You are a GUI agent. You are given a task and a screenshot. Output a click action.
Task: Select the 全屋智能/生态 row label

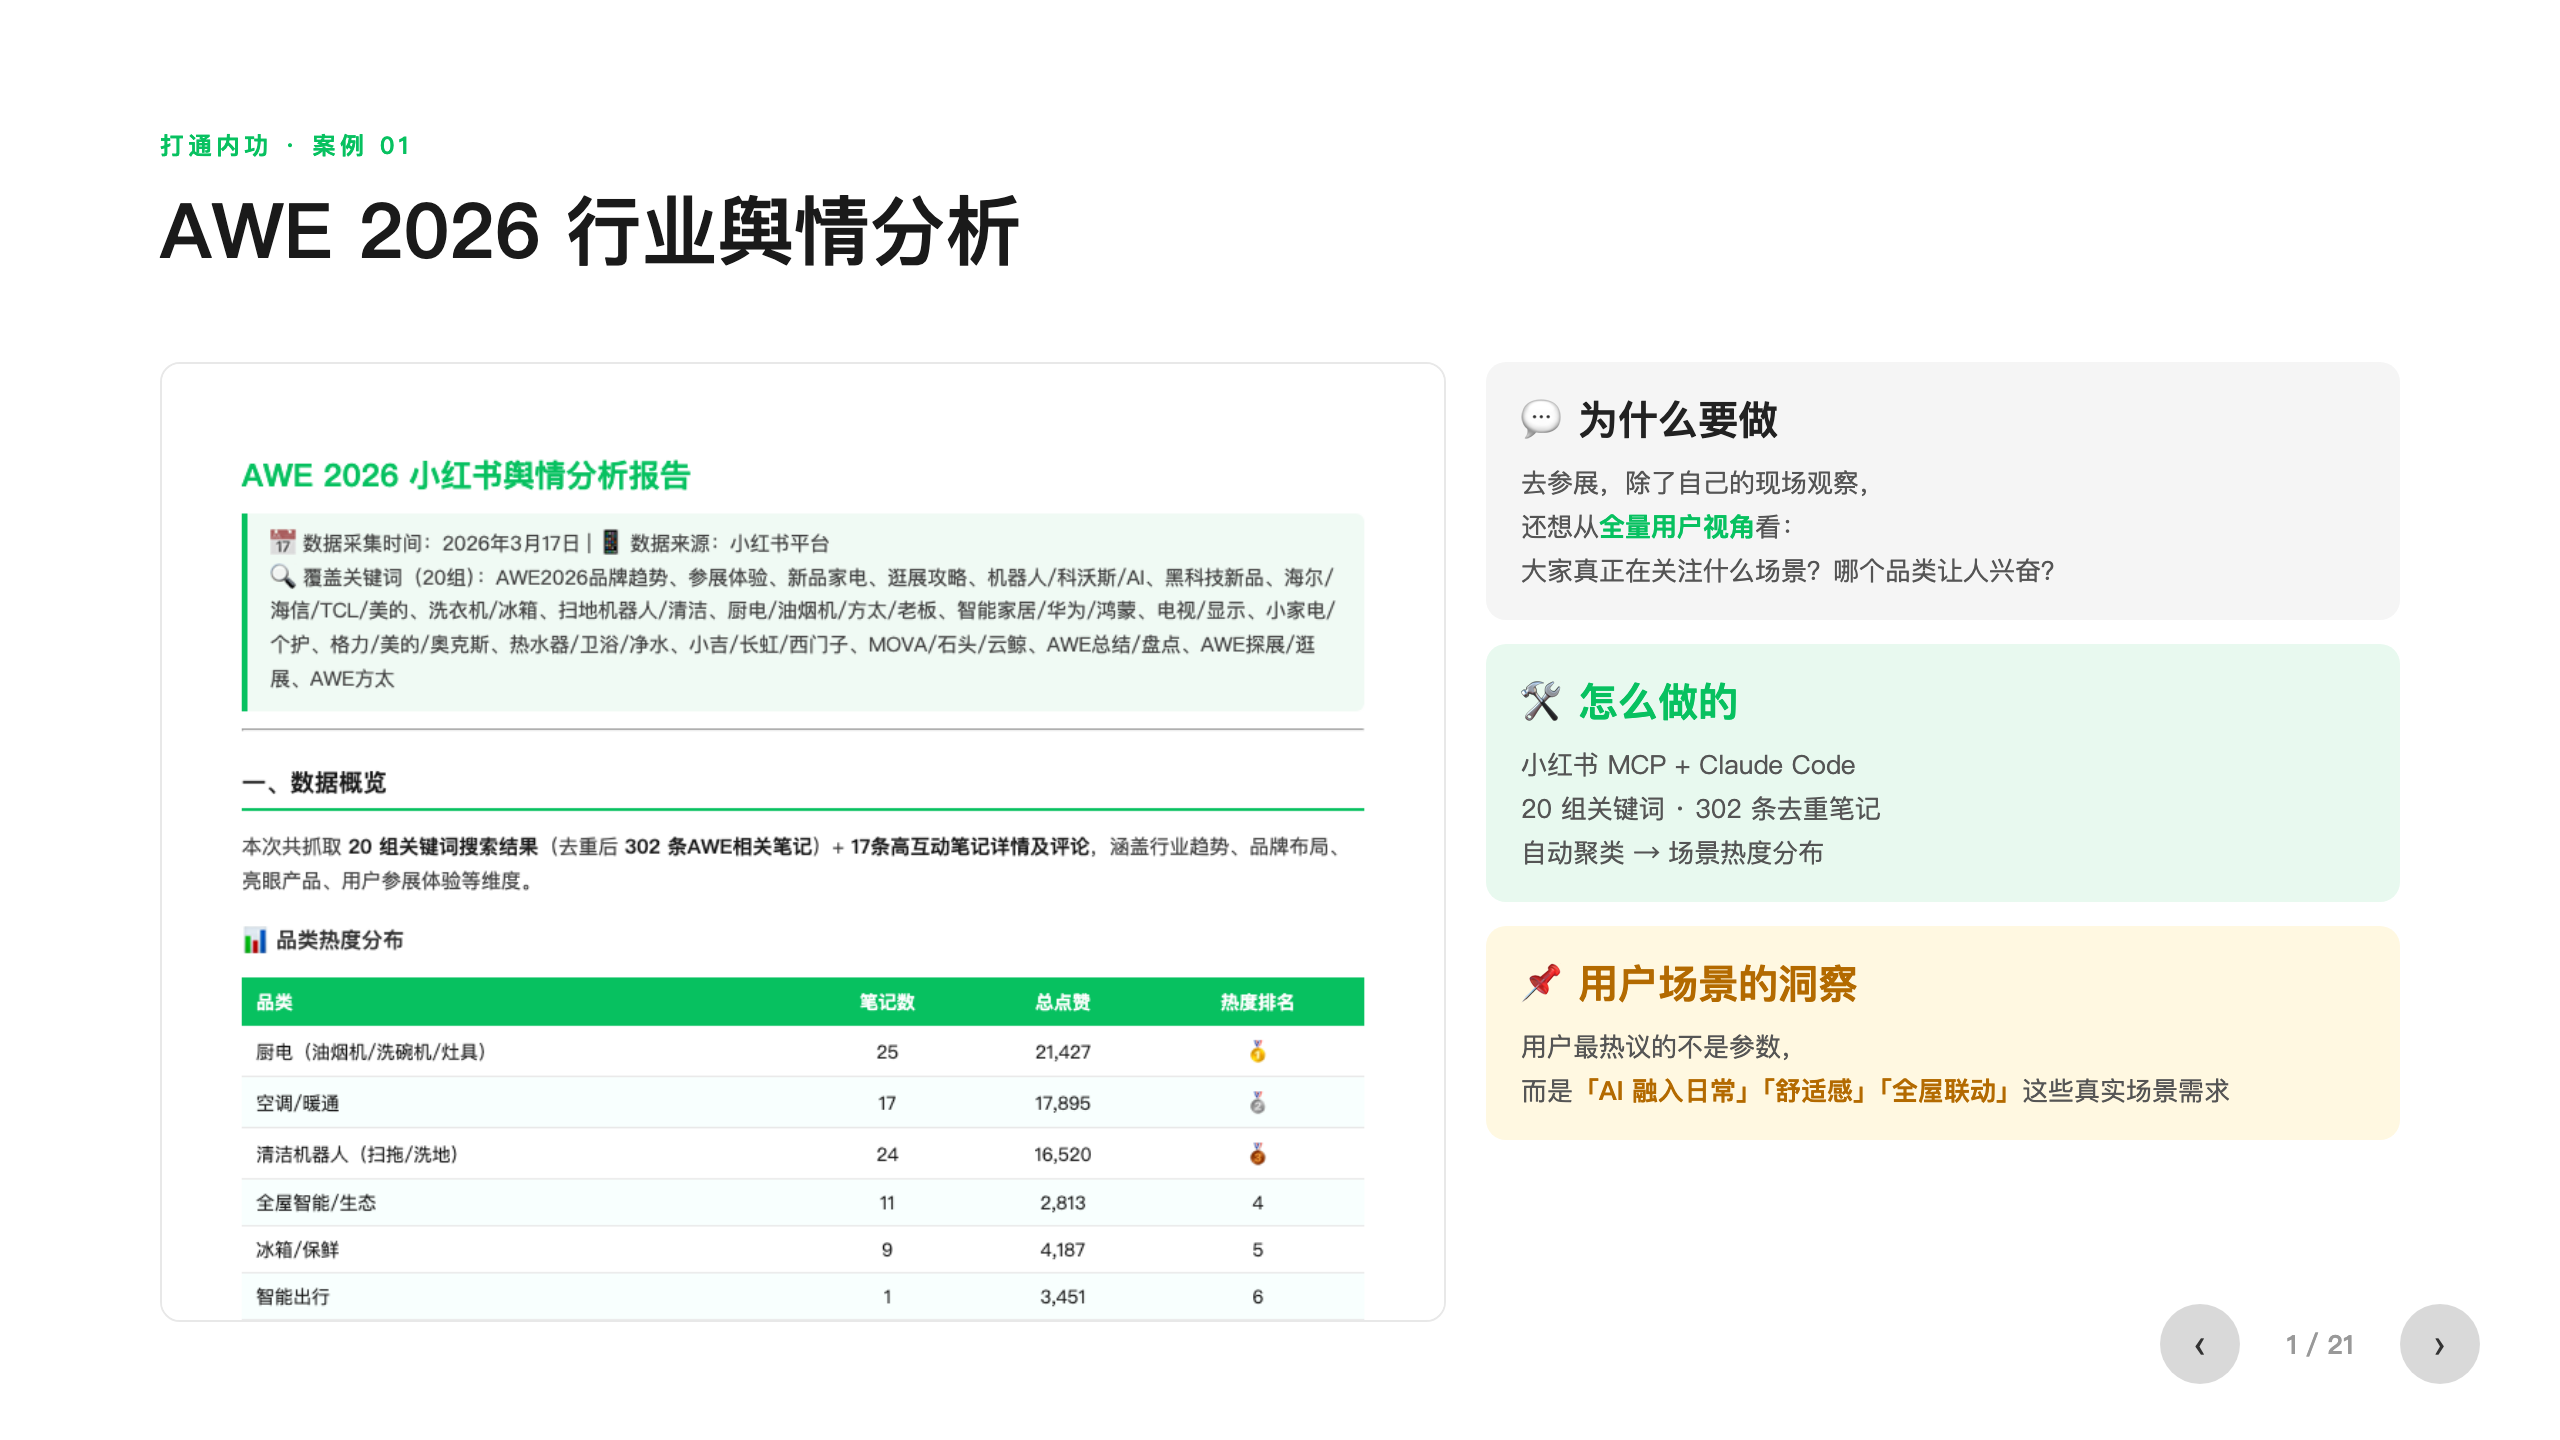point(316,1203)
